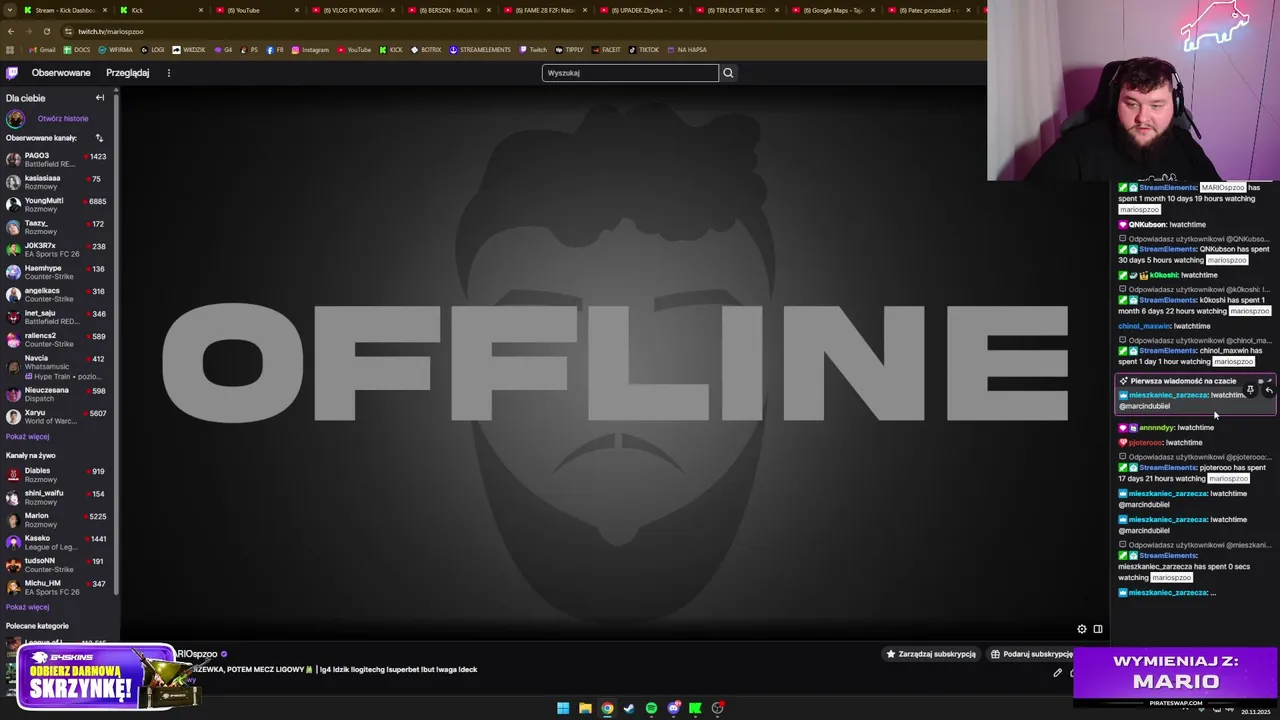Open Xaryu channel
The image size is (1280, 720).
[x=58, y=417]
